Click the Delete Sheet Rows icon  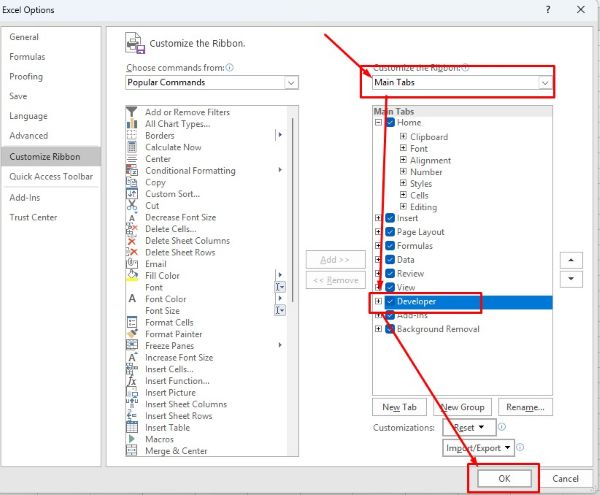coord(132,252)
